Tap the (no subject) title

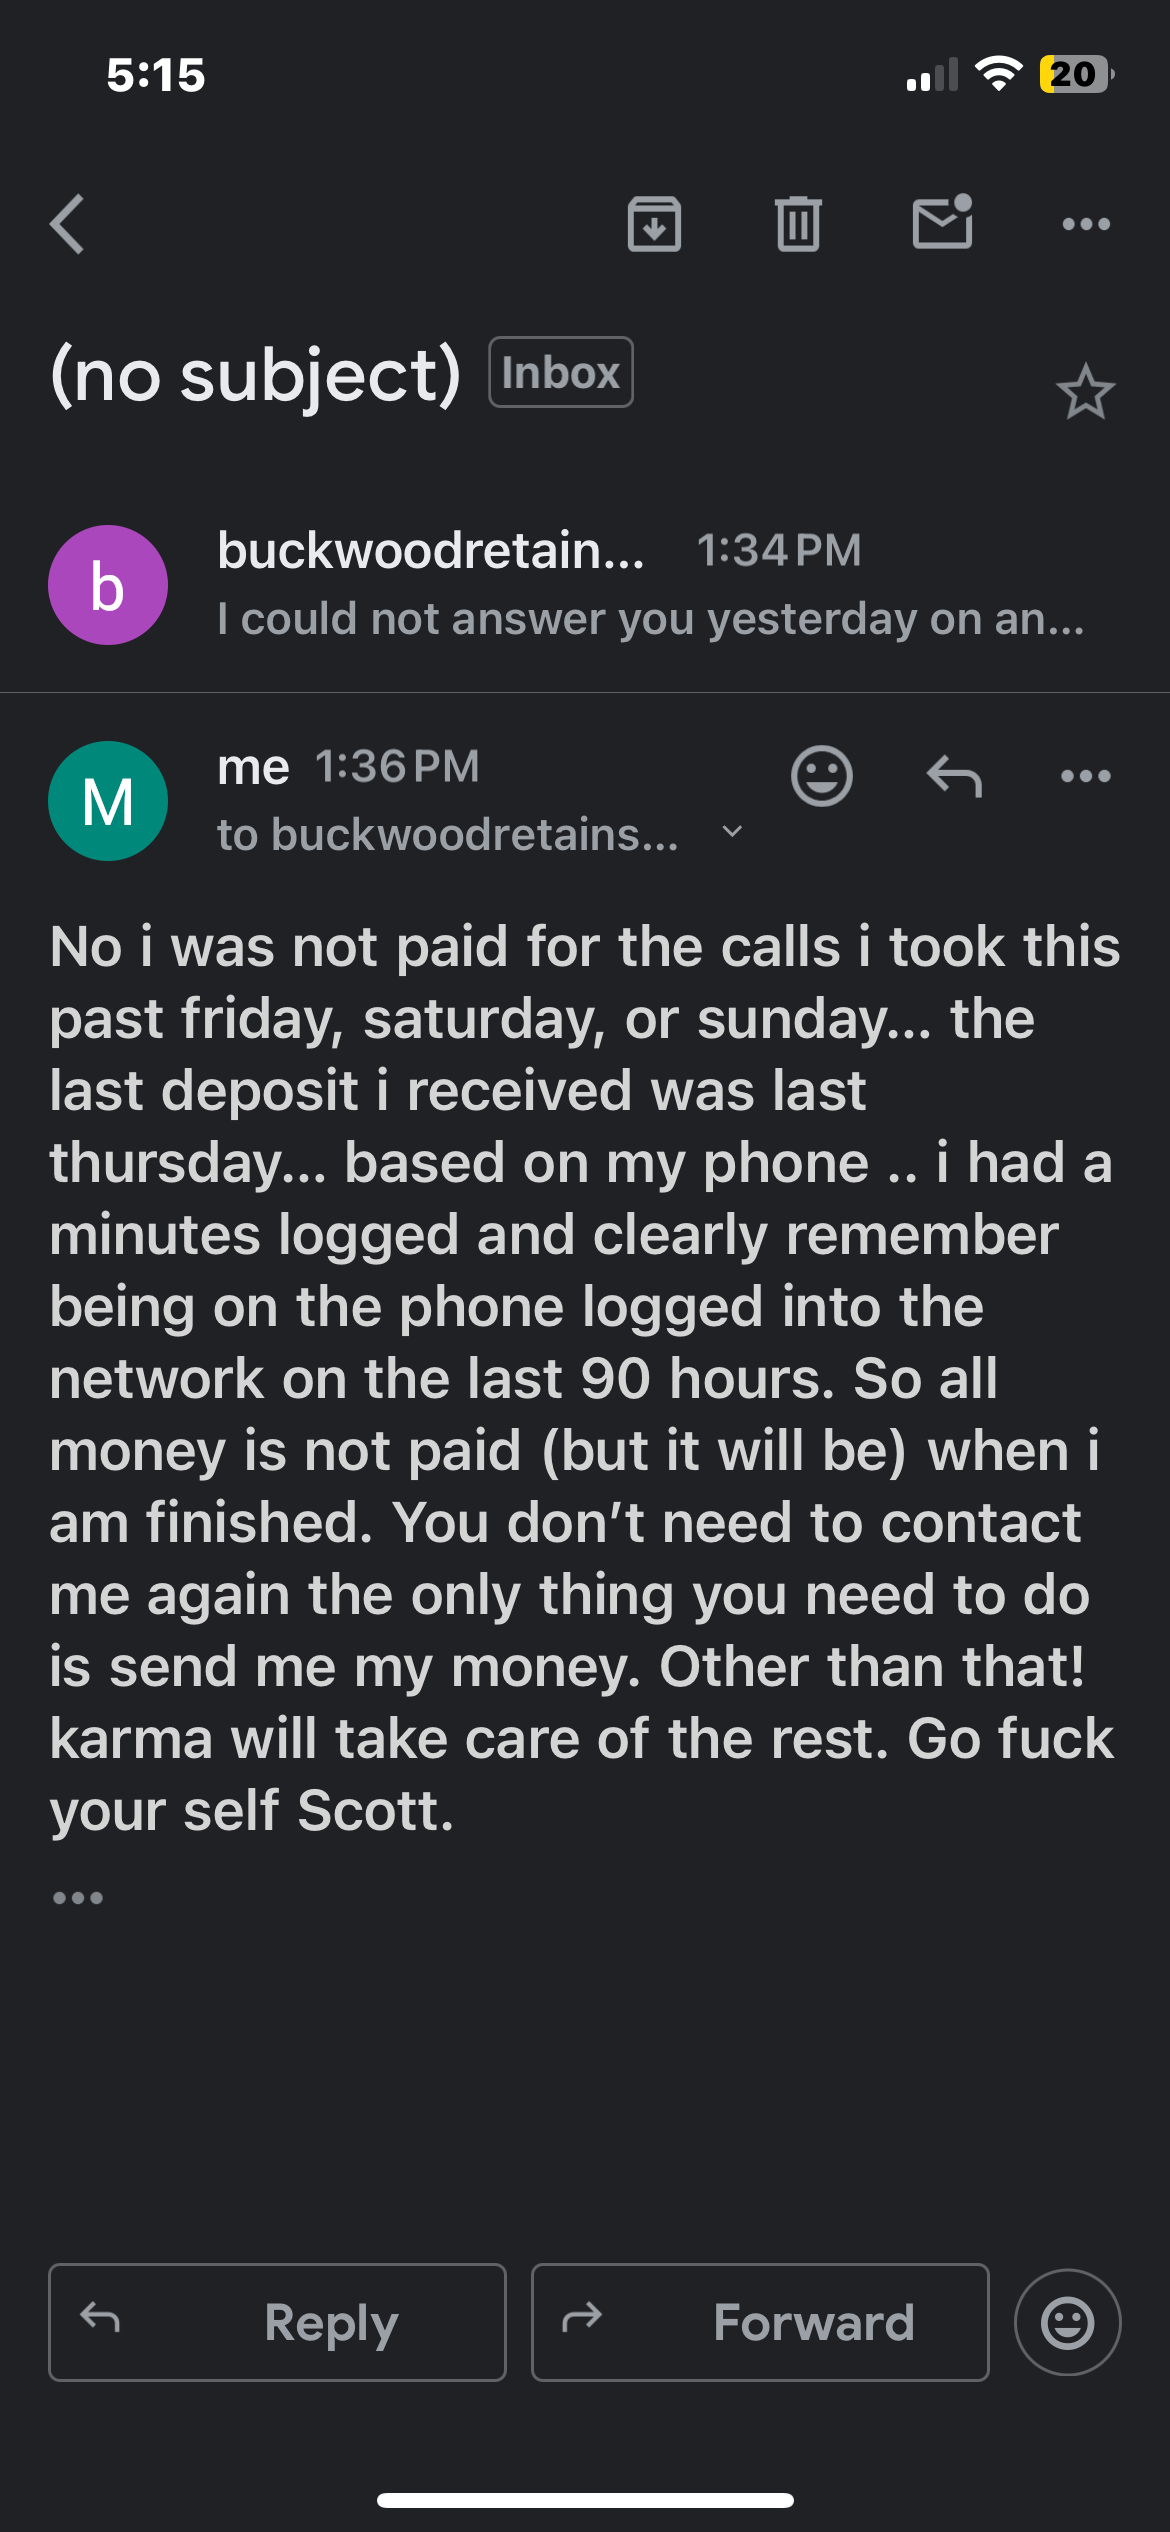256,375
